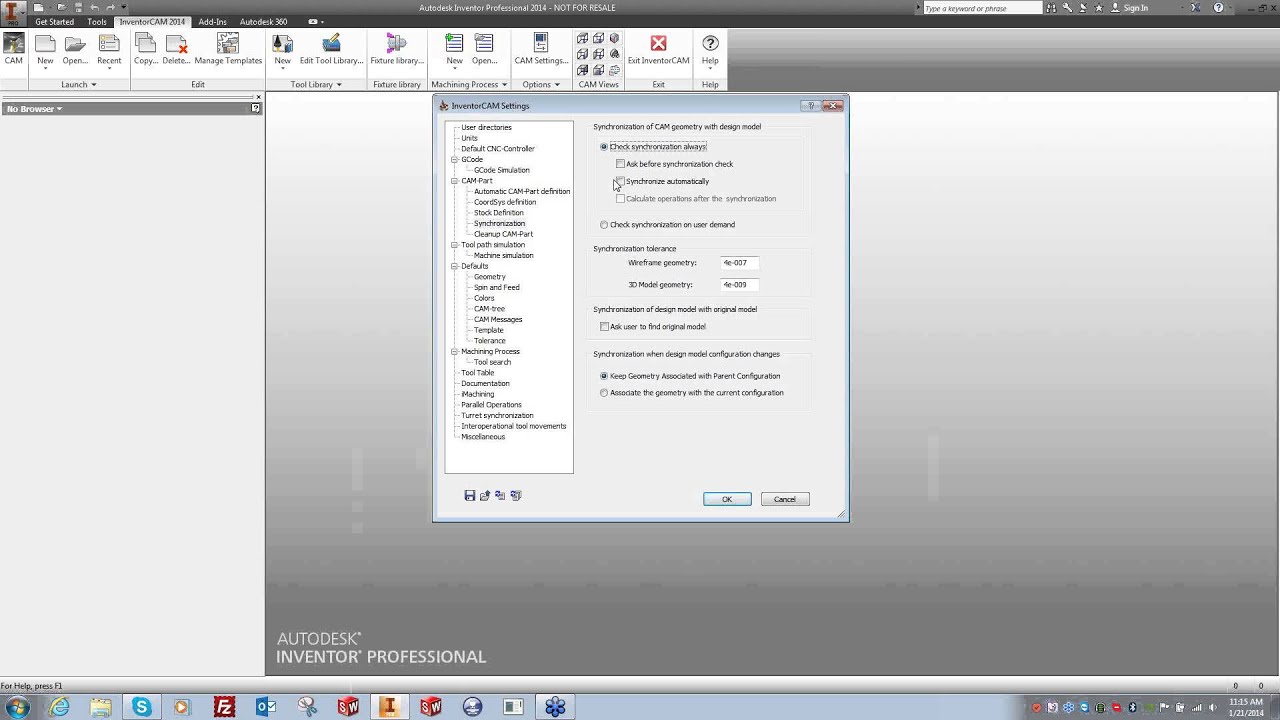Click the browser panel help question icon
The image size is (1280, 720).
click(x=256, y=108)
